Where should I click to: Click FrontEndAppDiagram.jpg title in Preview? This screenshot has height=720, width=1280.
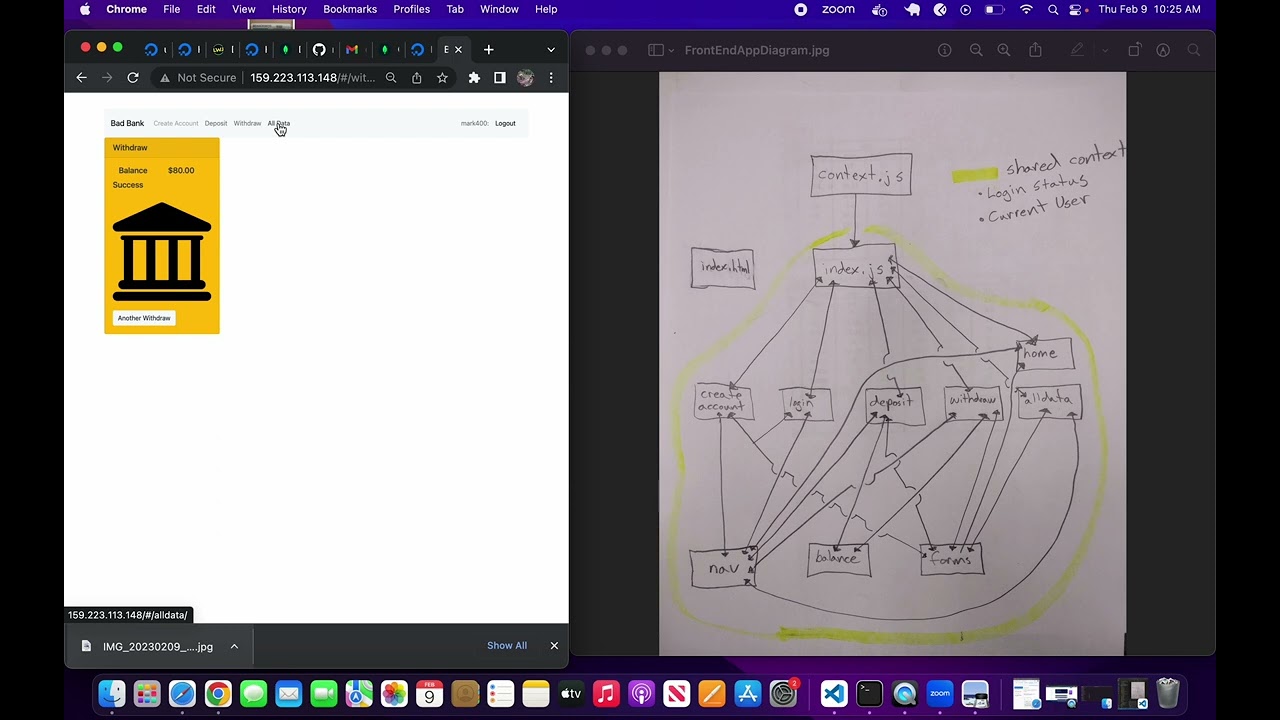757,50
